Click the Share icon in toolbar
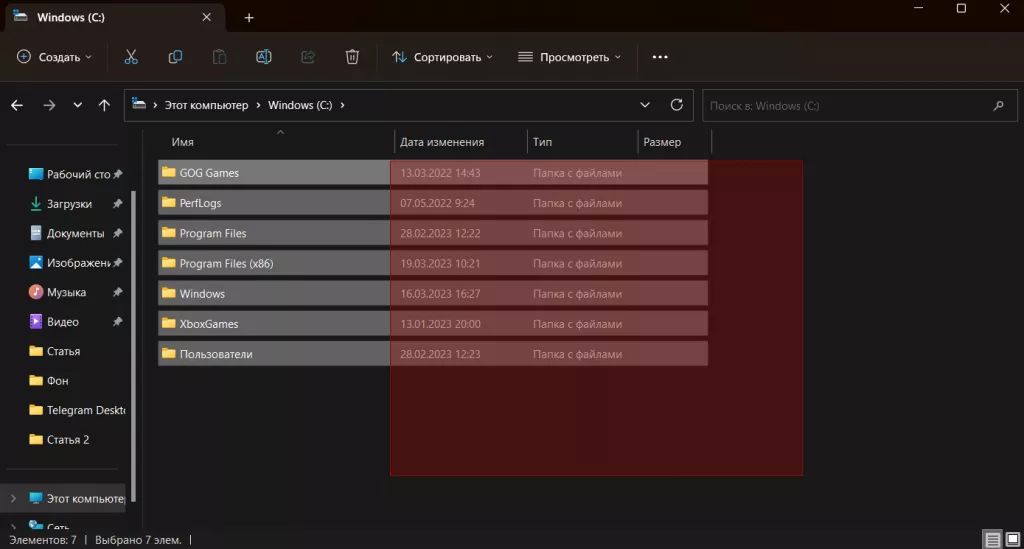The width and height of the screenshot is (1024, 549). click(x=308, y=57)
